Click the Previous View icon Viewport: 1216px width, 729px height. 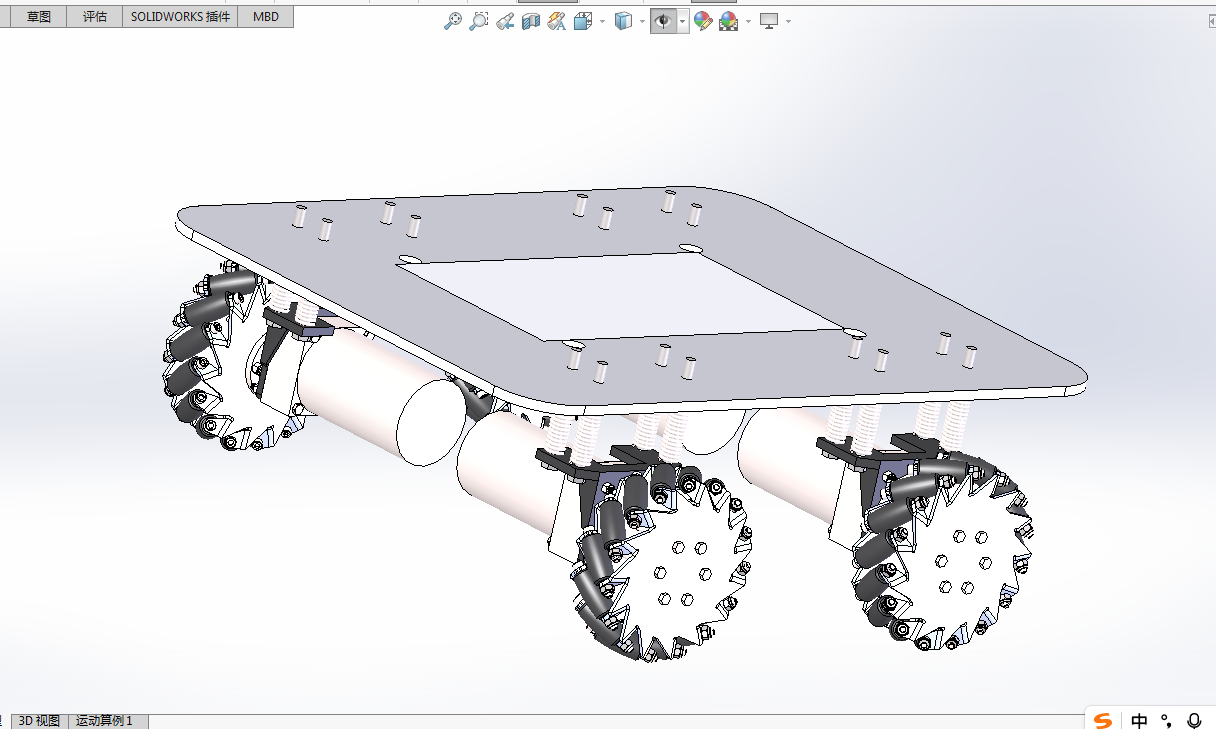[505, 21]
